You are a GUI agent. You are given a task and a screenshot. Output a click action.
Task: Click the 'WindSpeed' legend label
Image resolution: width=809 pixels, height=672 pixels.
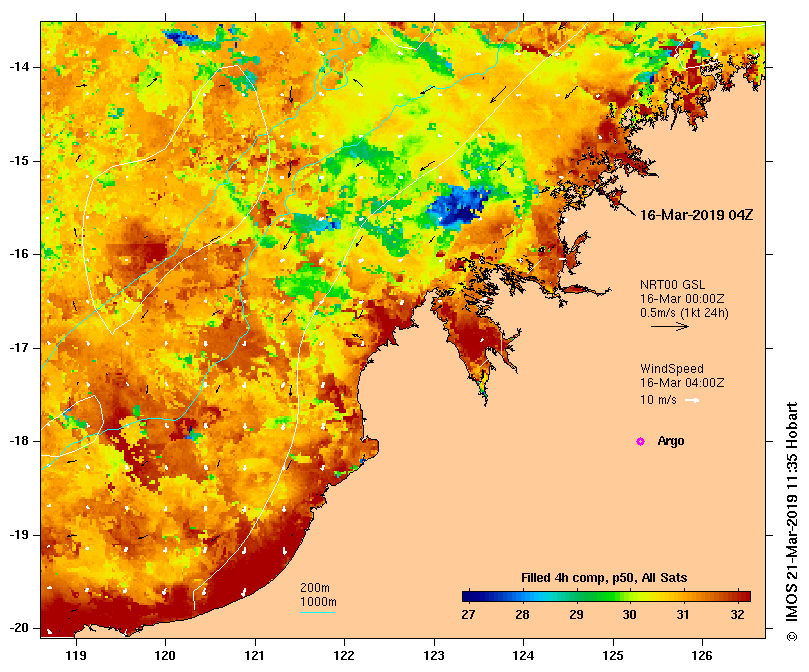[672, 369]
